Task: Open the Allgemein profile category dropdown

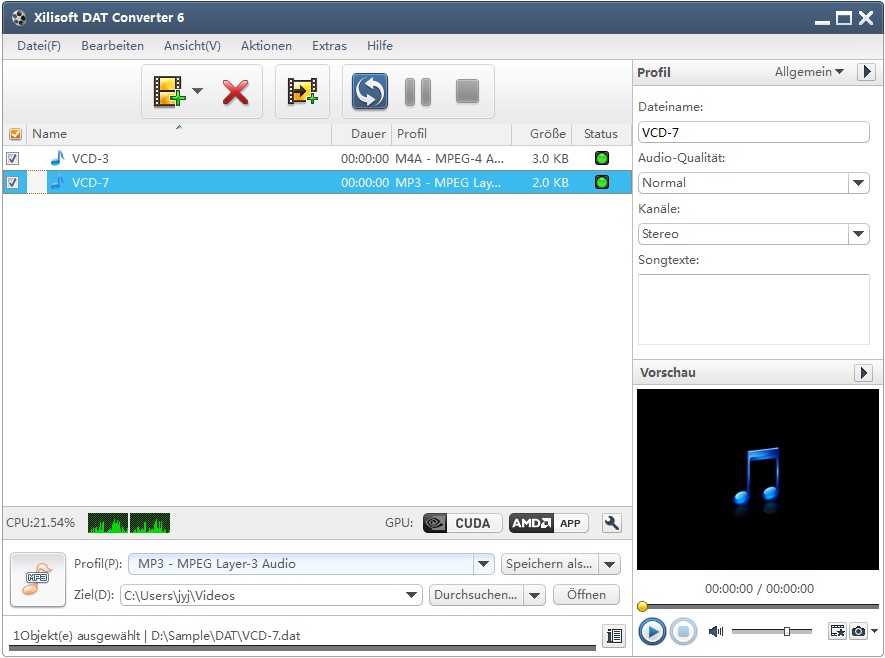Action: (809, 72)
